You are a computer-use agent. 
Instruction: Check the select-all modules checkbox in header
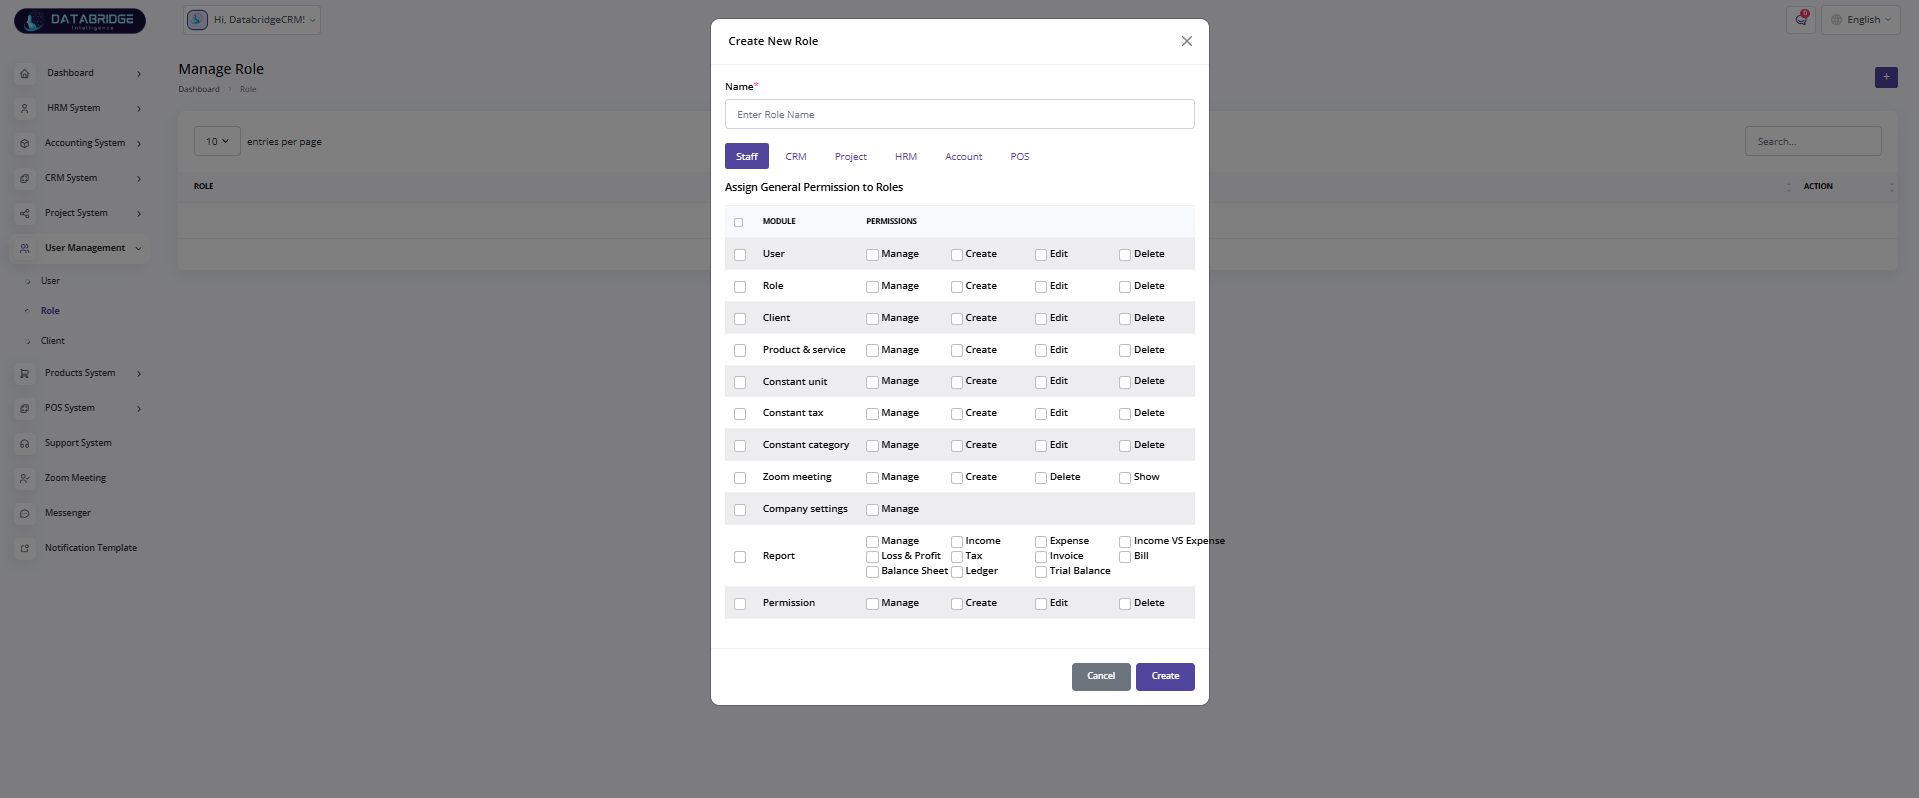point(739,222)
